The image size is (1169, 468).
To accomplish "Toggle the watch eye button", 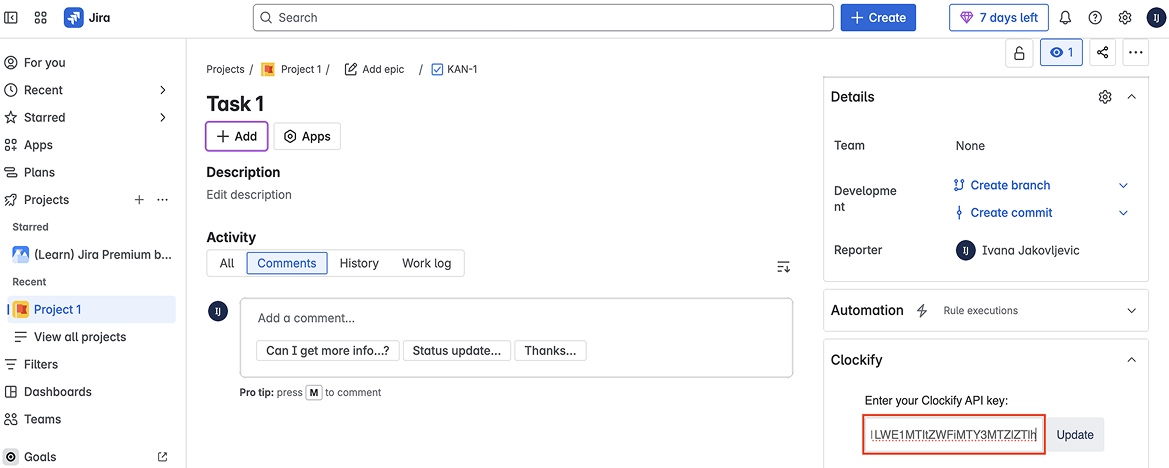I will click(1061, 53).
